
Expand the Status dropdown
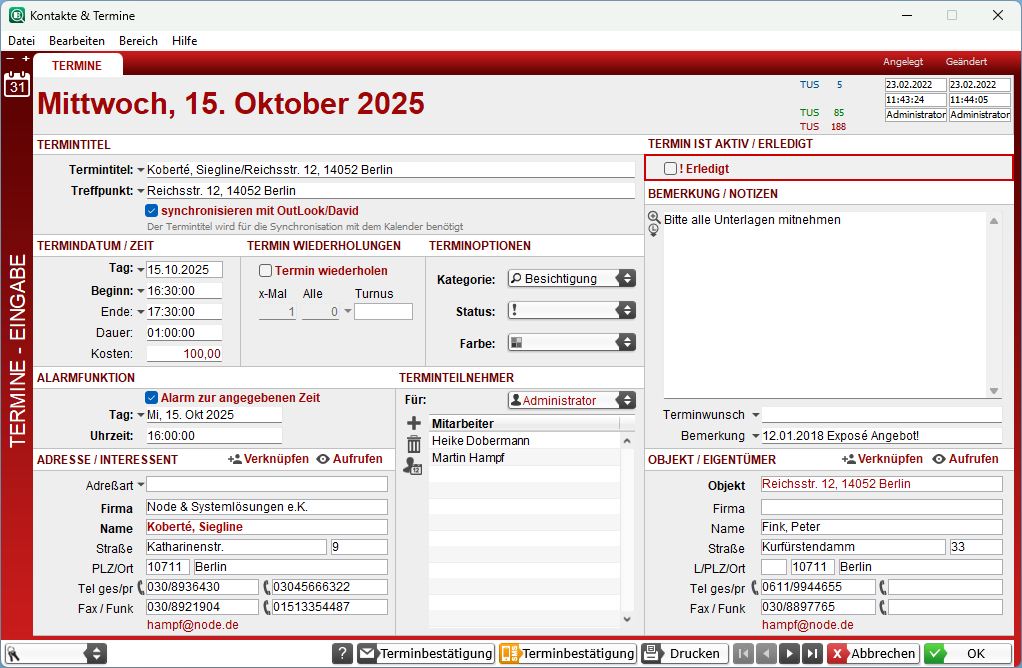click(x=571, y=311)
